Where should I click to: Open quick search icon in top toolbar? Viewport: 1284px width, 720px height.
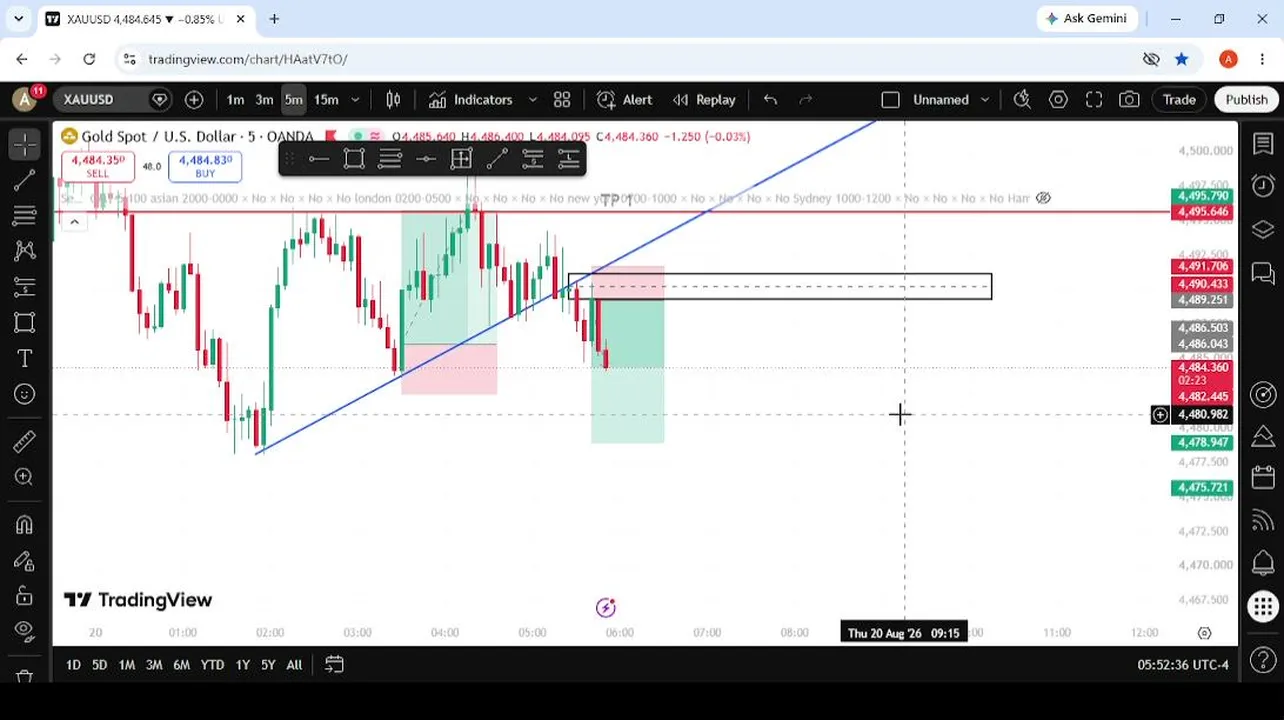1022,99
